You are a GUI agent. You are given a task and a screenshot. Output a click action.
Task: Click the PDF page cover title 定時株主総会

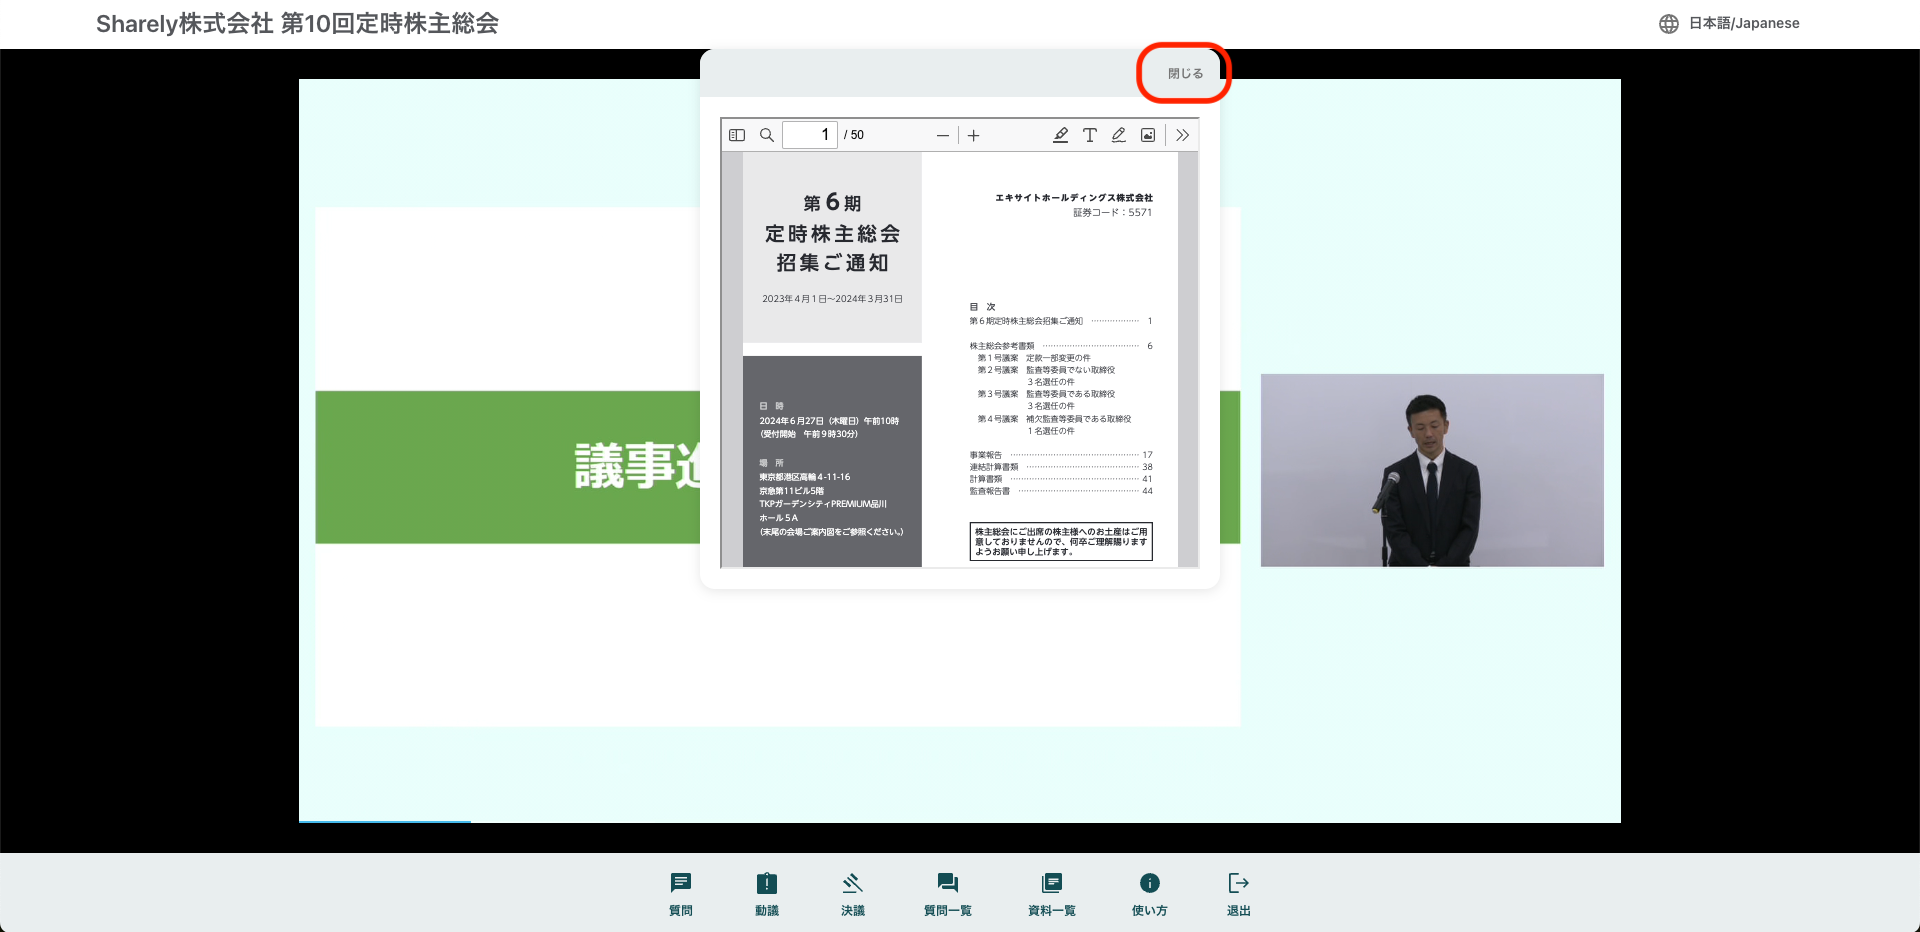832,234
